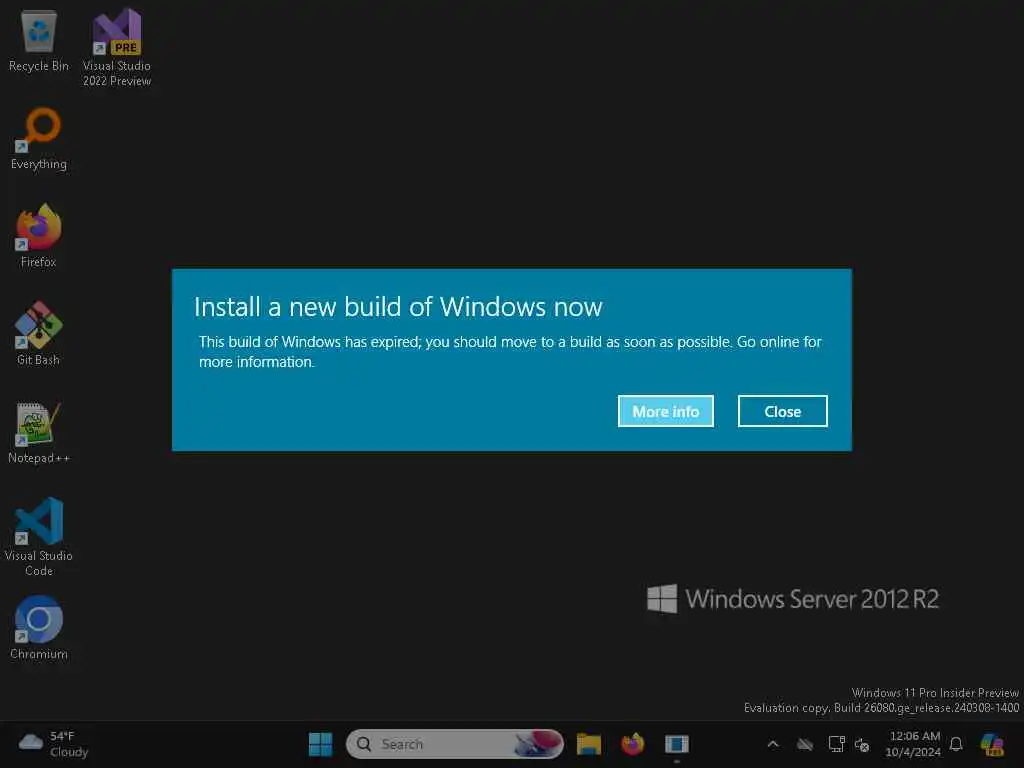Screen dimensions: 1024x768
Task: Open File Explorer from the taskbar
Action: click(588, 744)
